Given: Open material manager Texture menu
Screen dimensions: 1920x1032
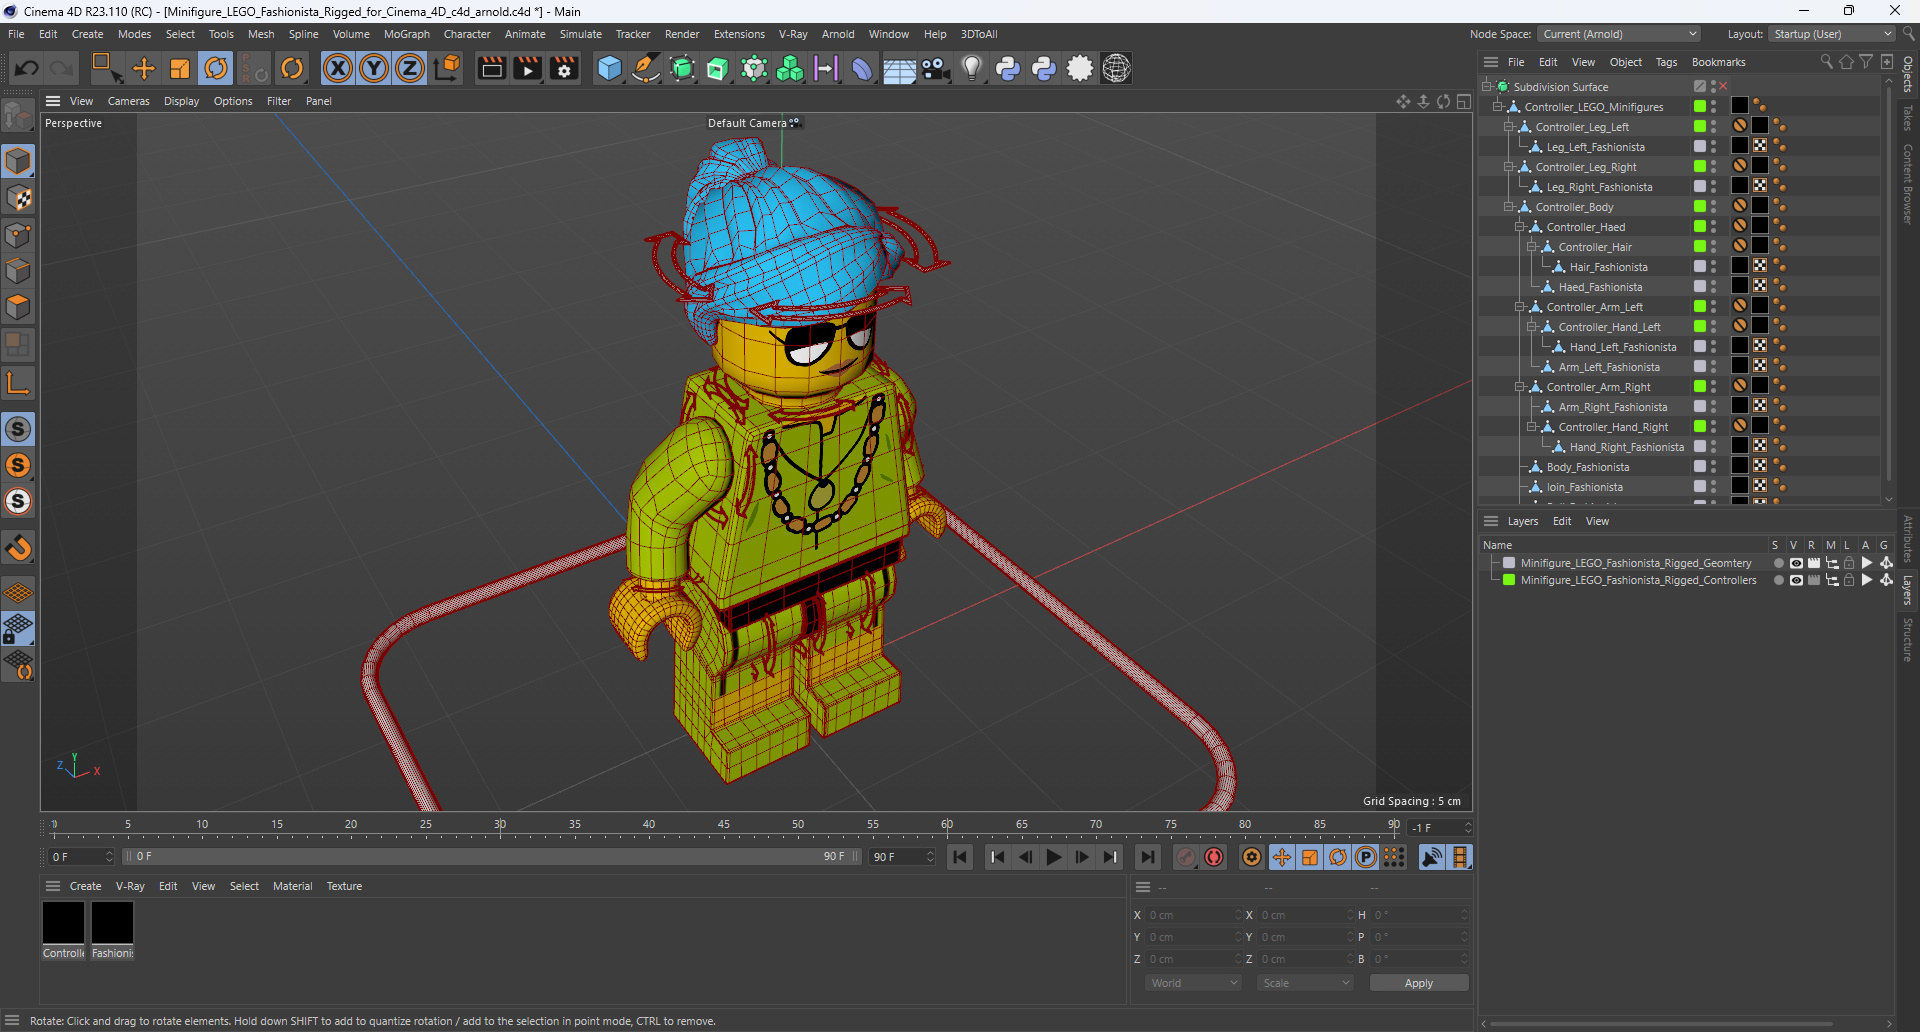Looking at the screenshot, I should point(344,886).
